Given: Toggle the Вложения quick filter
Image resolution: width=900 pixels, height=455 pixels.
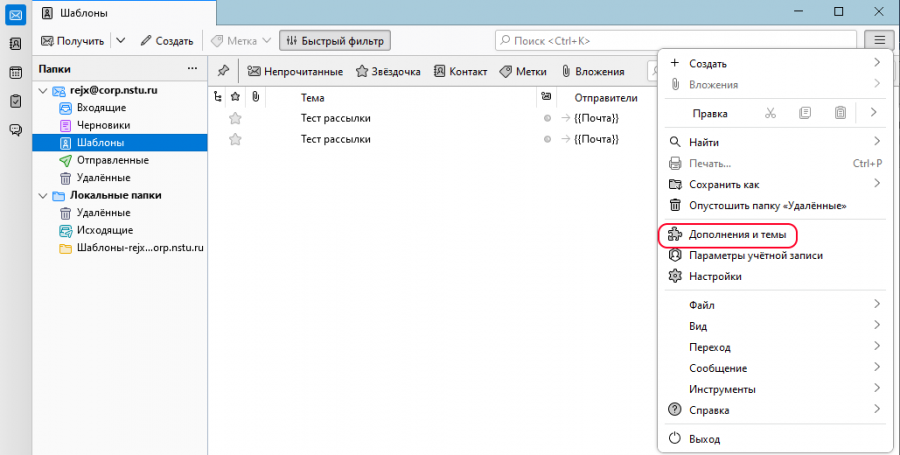Looking at the screenshot, I should point(593,71).
